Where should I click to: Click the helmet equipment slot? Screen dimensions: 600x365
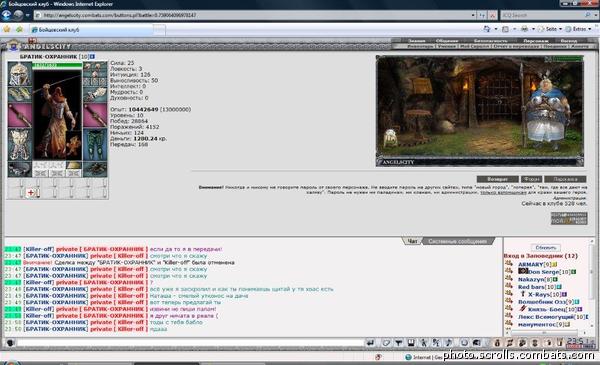point(20,74)
